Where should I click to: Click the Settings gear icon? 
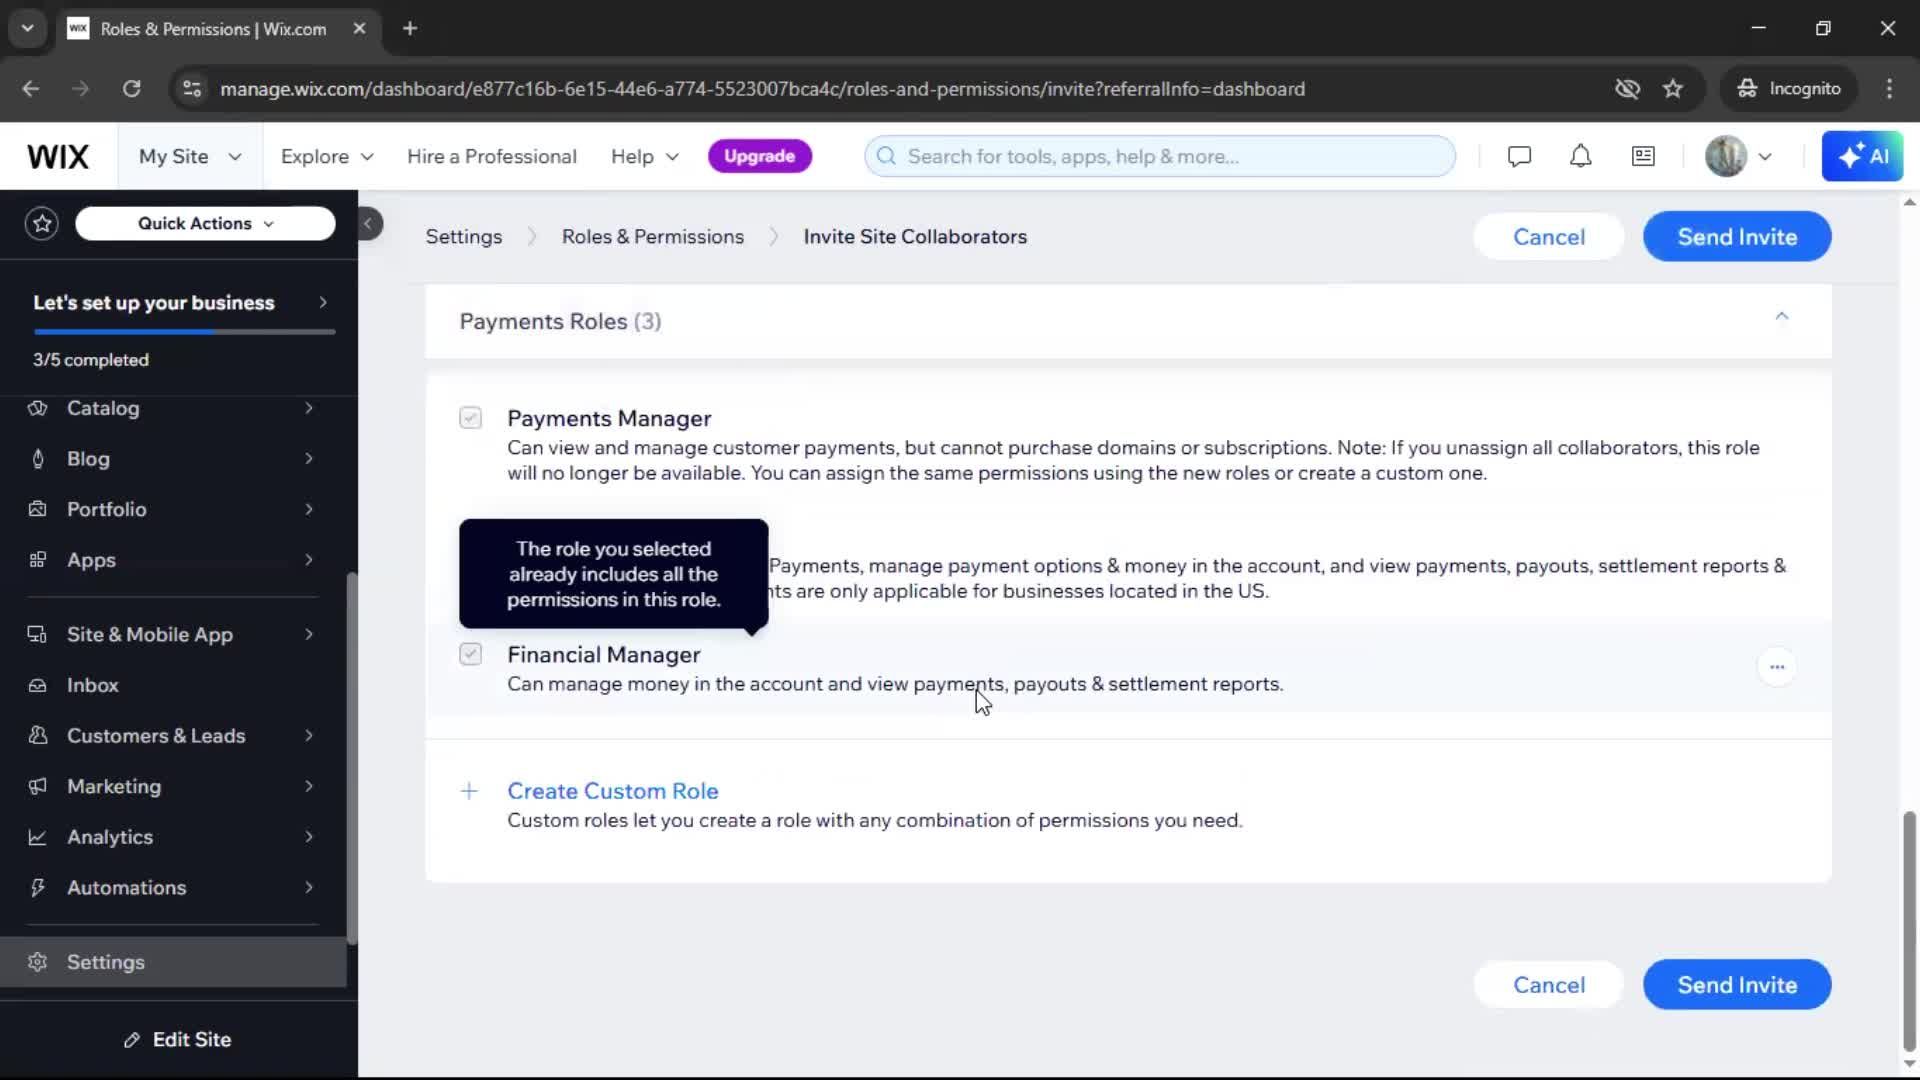(38, 962)
